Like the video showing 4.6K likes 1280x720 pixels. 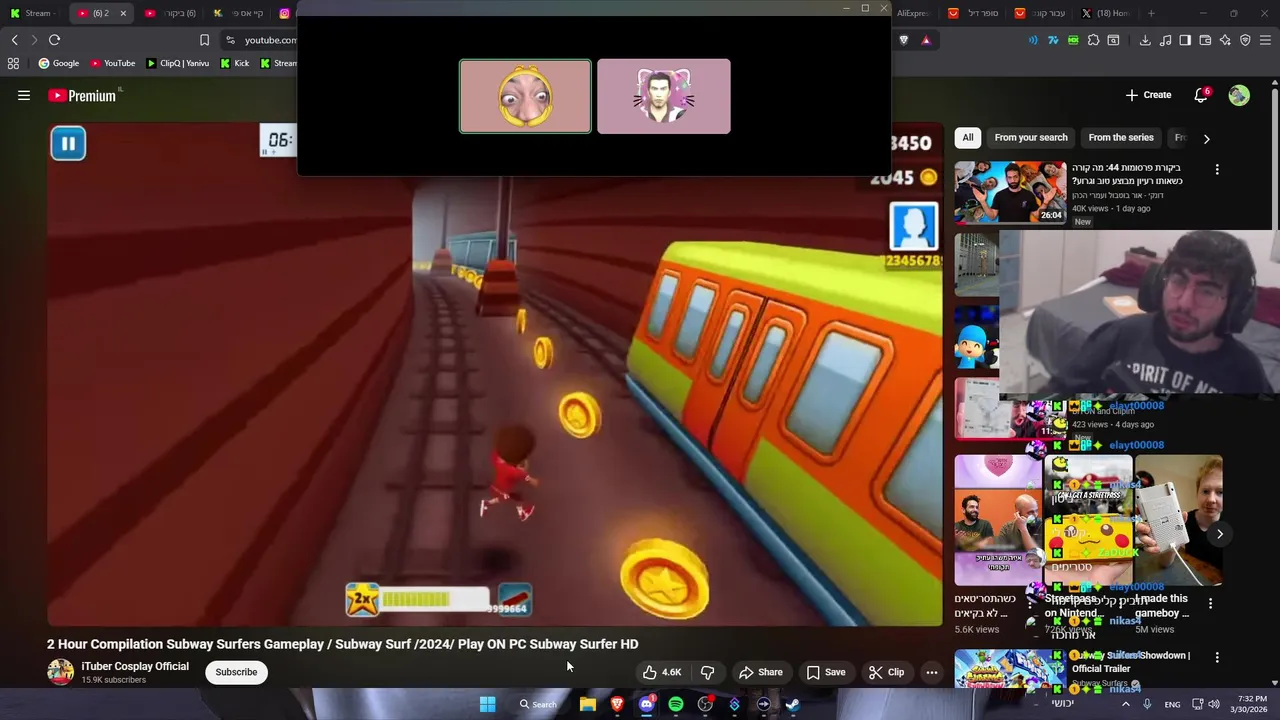(x=661, y=672)
